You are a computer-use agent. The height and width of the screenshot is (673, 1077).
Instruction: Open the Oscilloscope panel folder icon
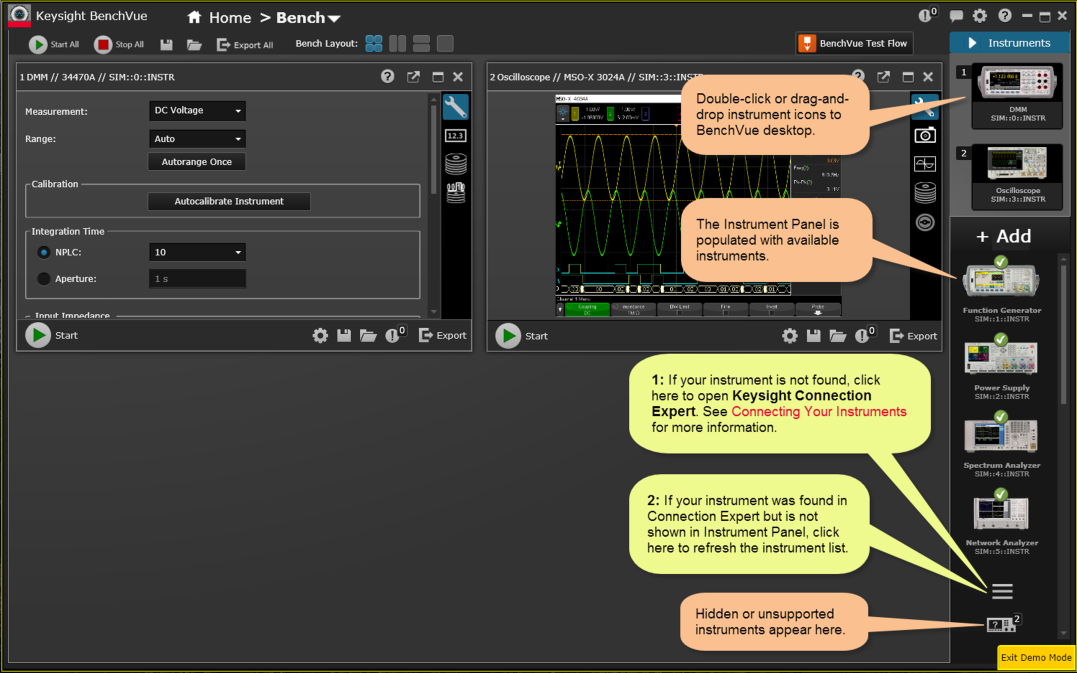pyautogui.click(x=838, y=336)
